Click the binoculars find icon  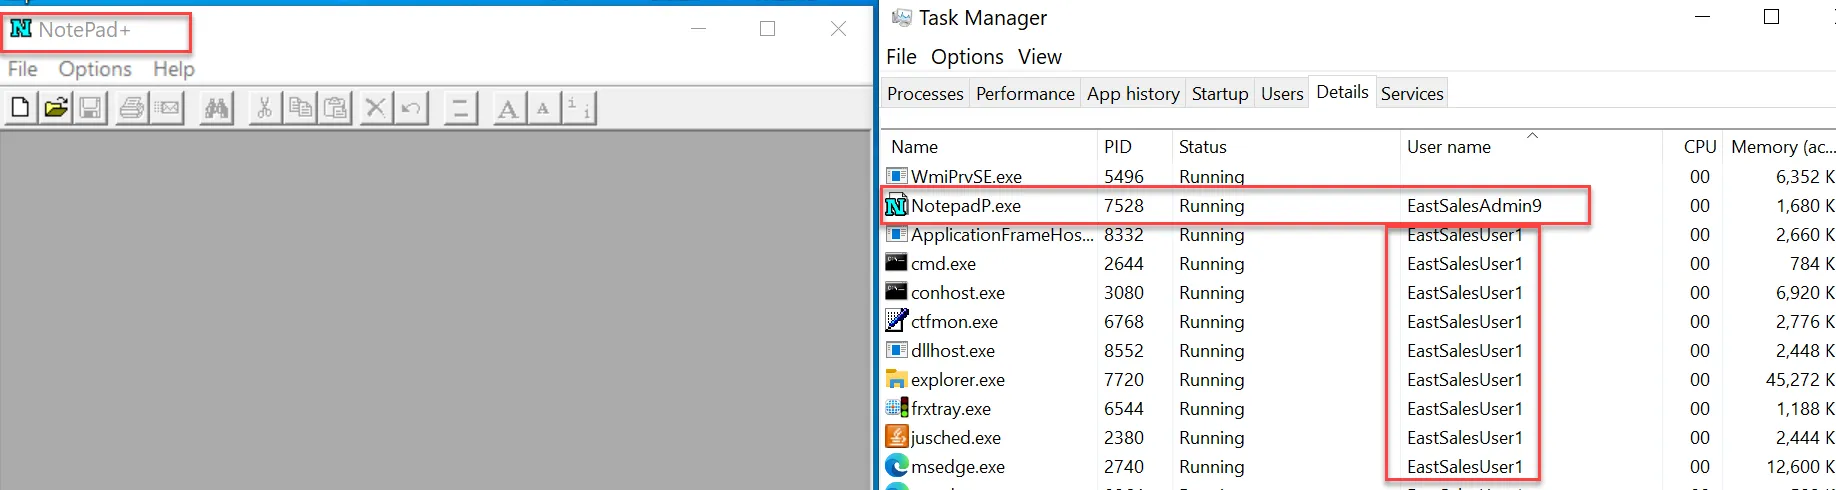coord(216,108)
